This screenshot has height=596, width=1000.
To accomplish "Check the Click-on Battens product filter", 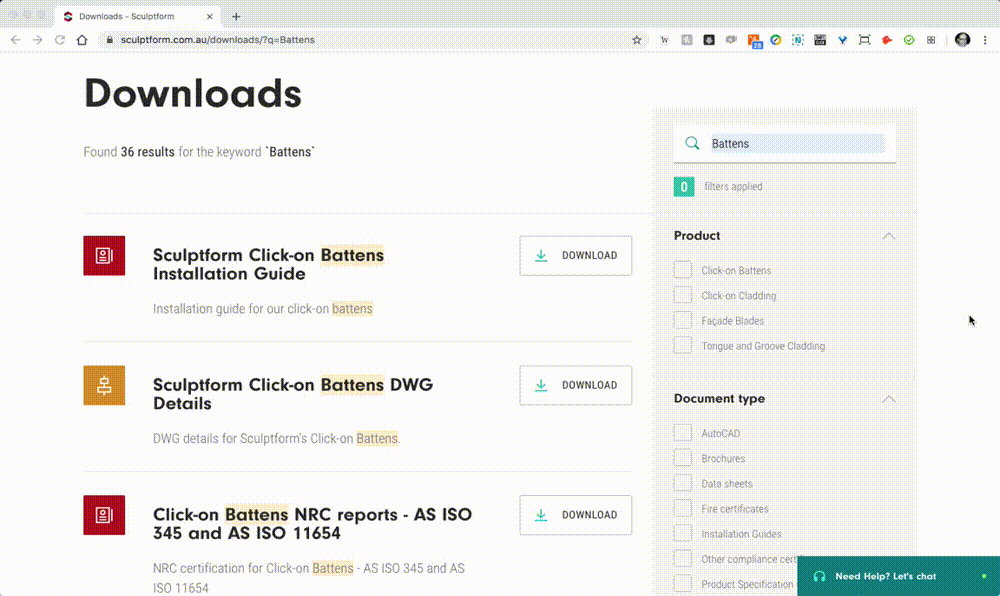I will [x=682, y=270].
